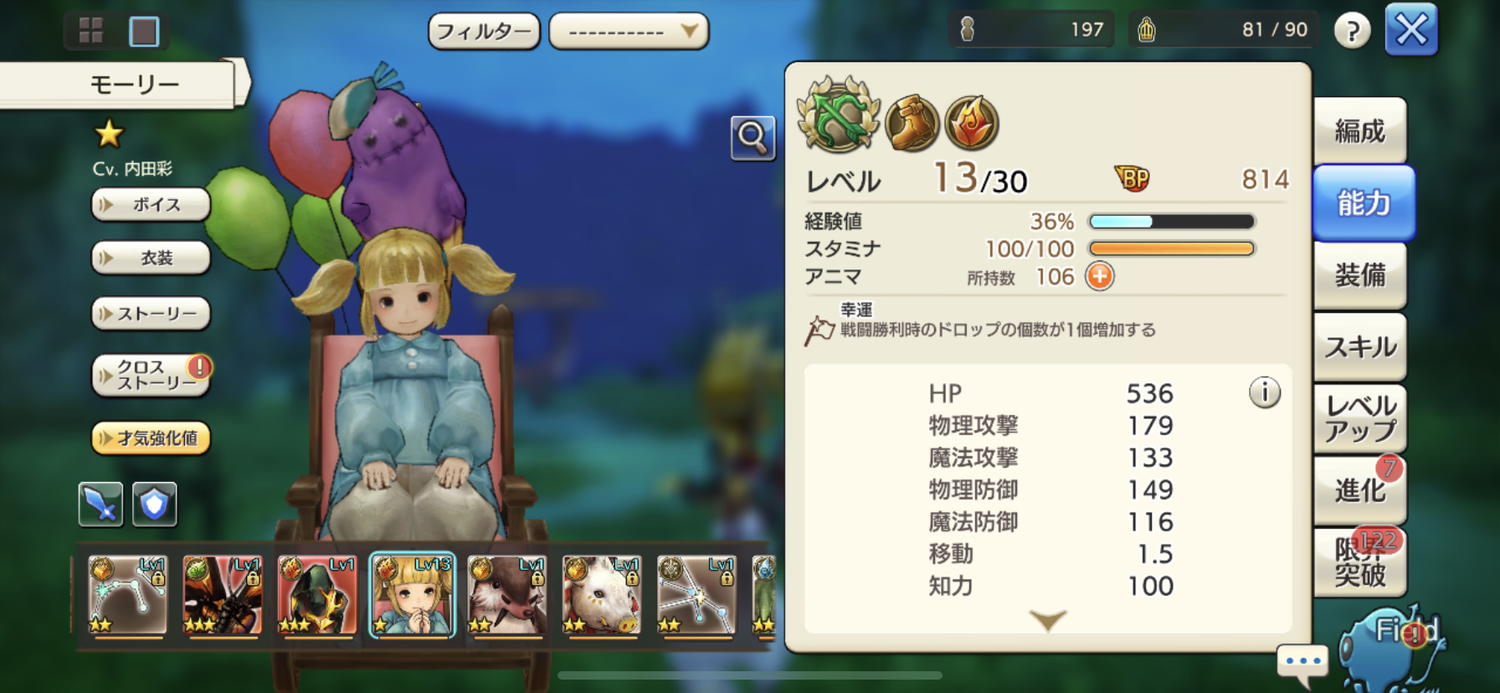Open the フィルター dropdown selector
Screen dimensions: 1500x693
[629, 31]
